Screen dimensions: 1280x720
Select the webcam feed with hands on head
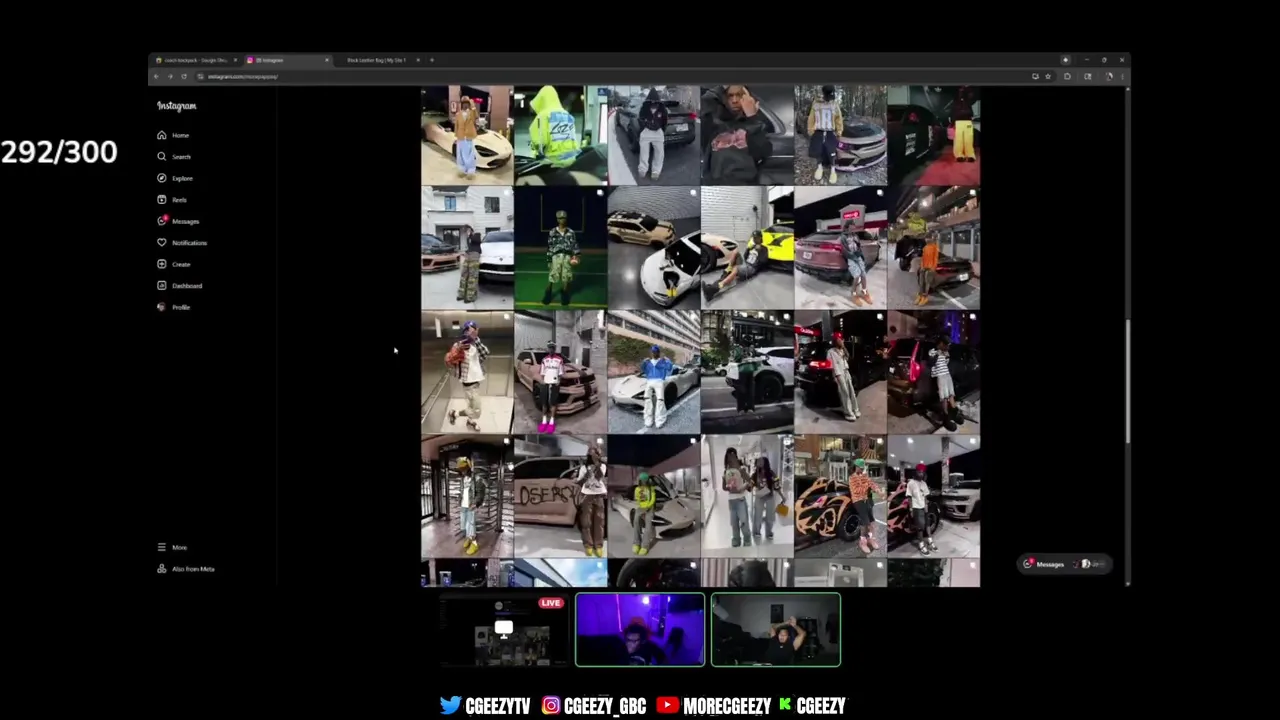point(776,630)
